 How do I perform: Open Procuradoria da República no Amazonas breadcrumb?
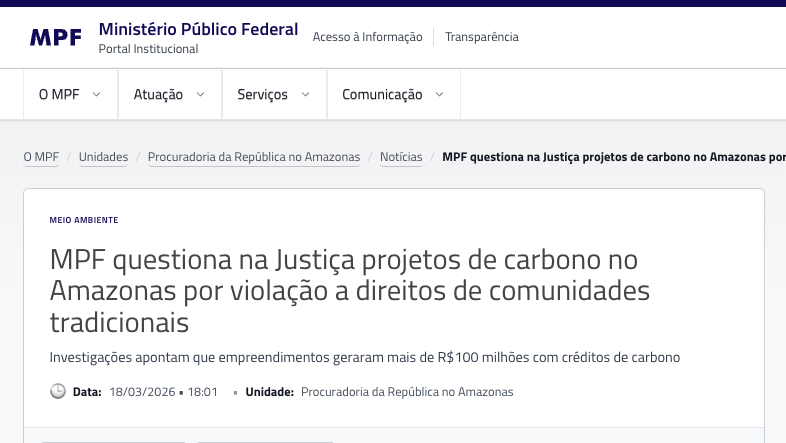[x=254, y=157]
